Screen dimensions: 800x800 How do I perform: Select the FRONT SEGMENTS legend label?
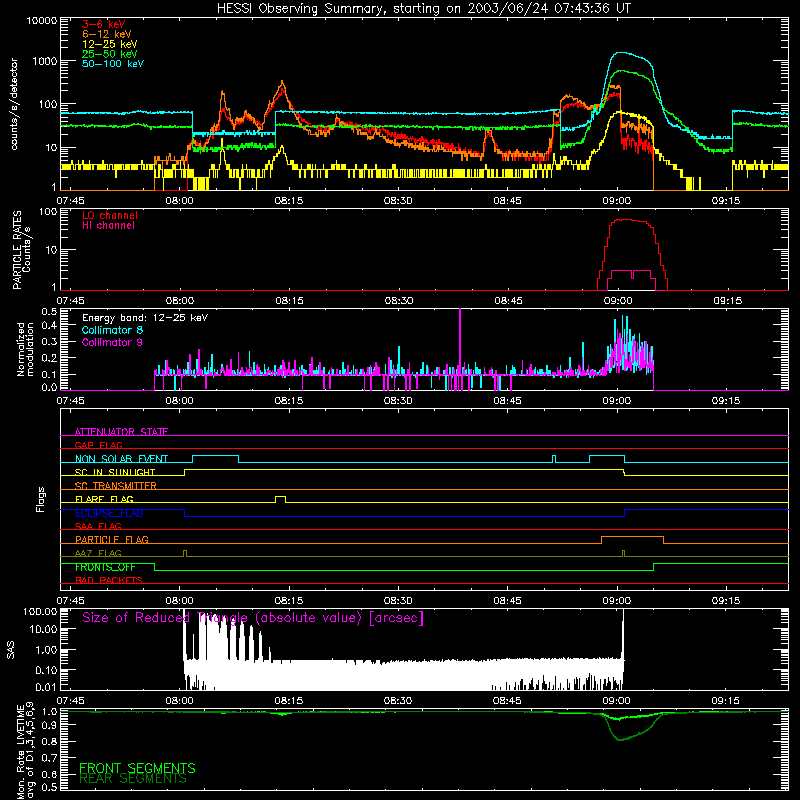coord(137,768)
